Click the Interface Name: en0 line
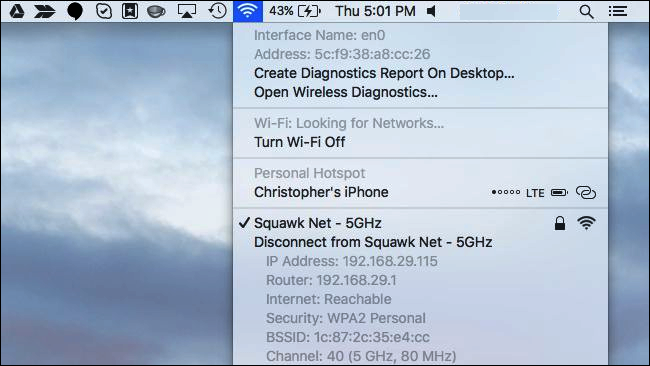This screenshot has width=650, height=366. coord(319,35)
